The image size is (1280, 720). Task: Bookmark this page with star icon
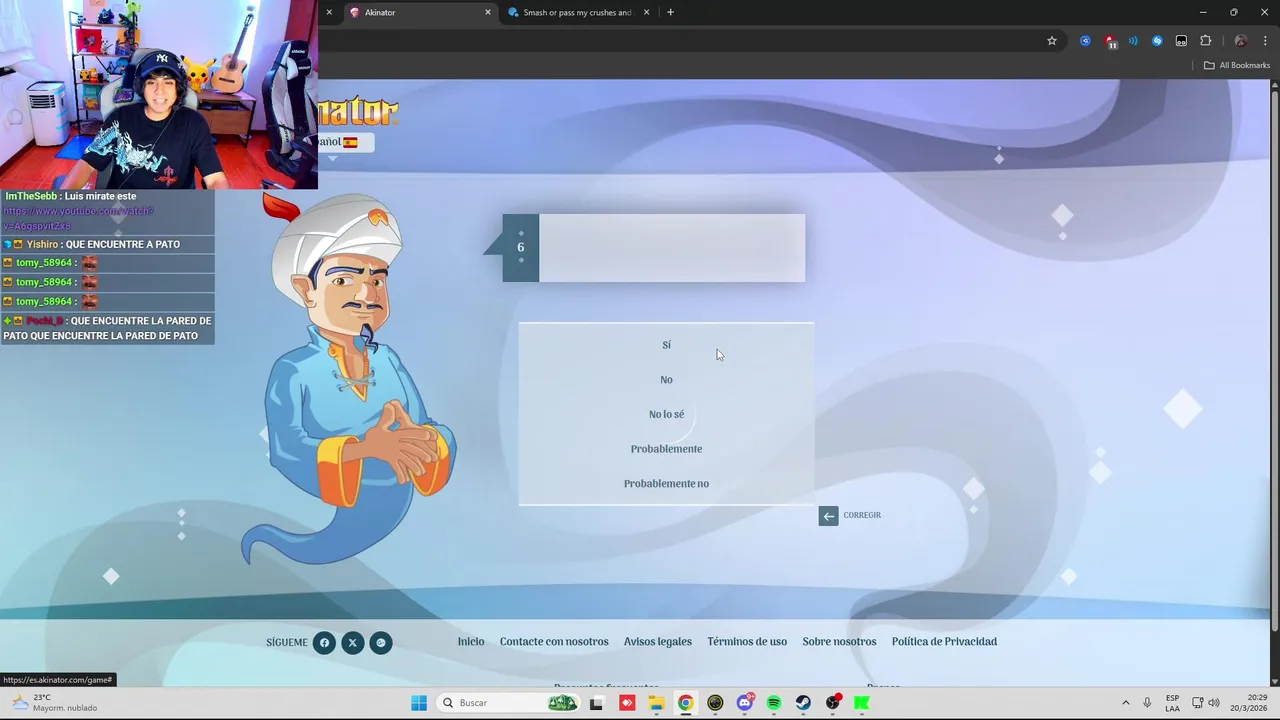(x=1052, y=41)
